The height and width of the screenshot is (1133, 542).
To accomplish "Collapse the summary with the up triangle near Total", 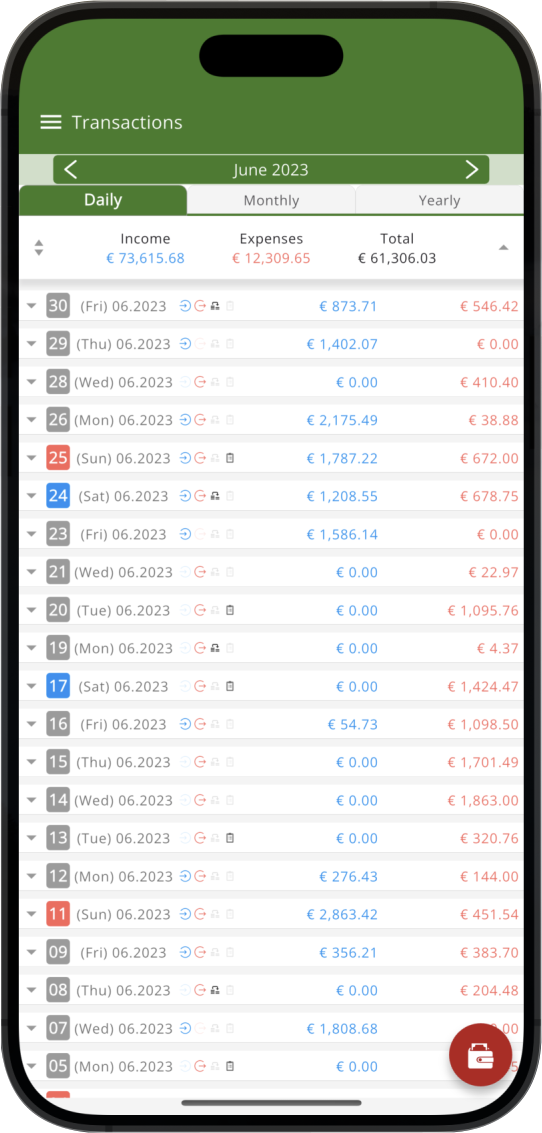I will pos(504,248).
